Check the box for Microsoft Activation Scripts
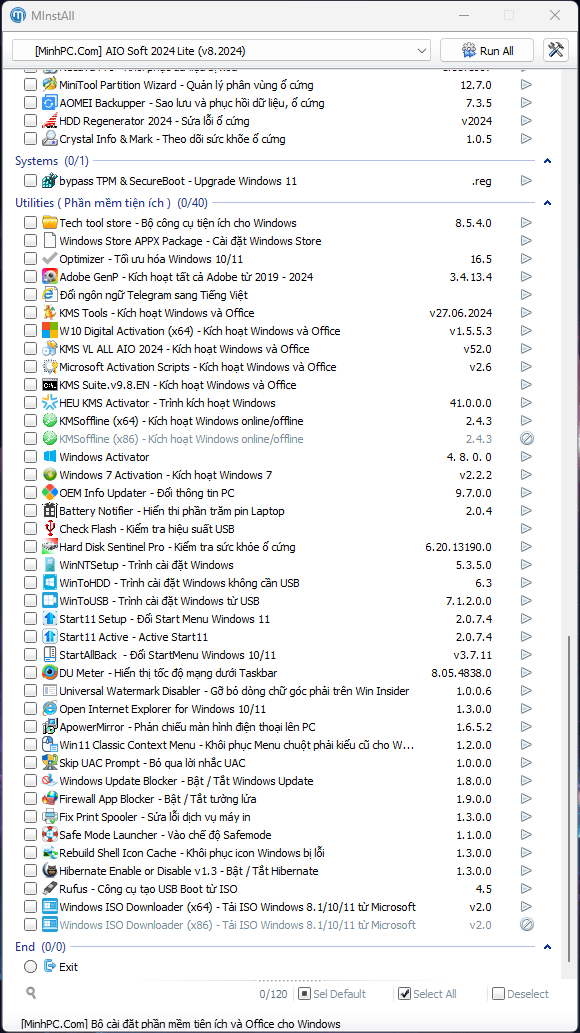 tap(30, 367)
